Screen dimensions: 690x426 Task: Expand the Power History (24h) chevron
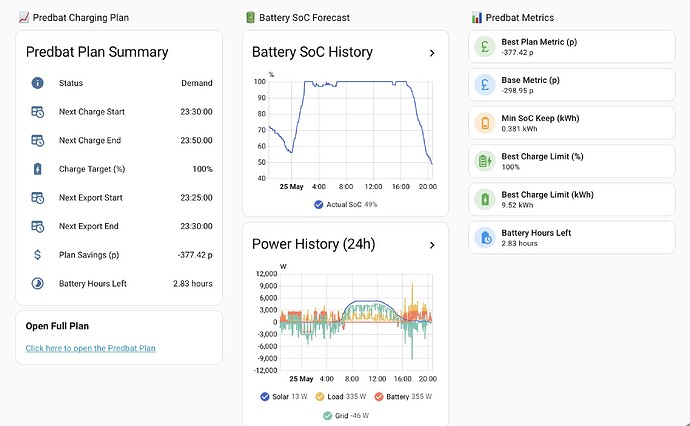[432, 245]
